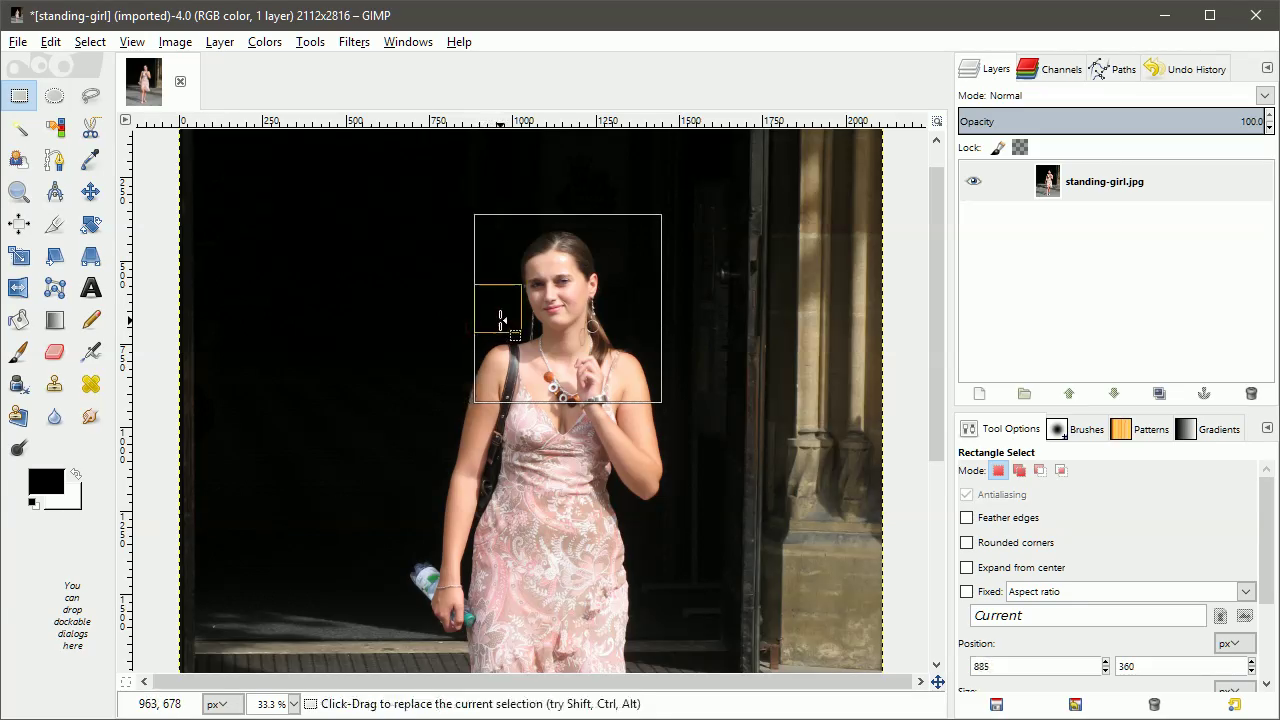Pick the Text tool

(90, 288)
